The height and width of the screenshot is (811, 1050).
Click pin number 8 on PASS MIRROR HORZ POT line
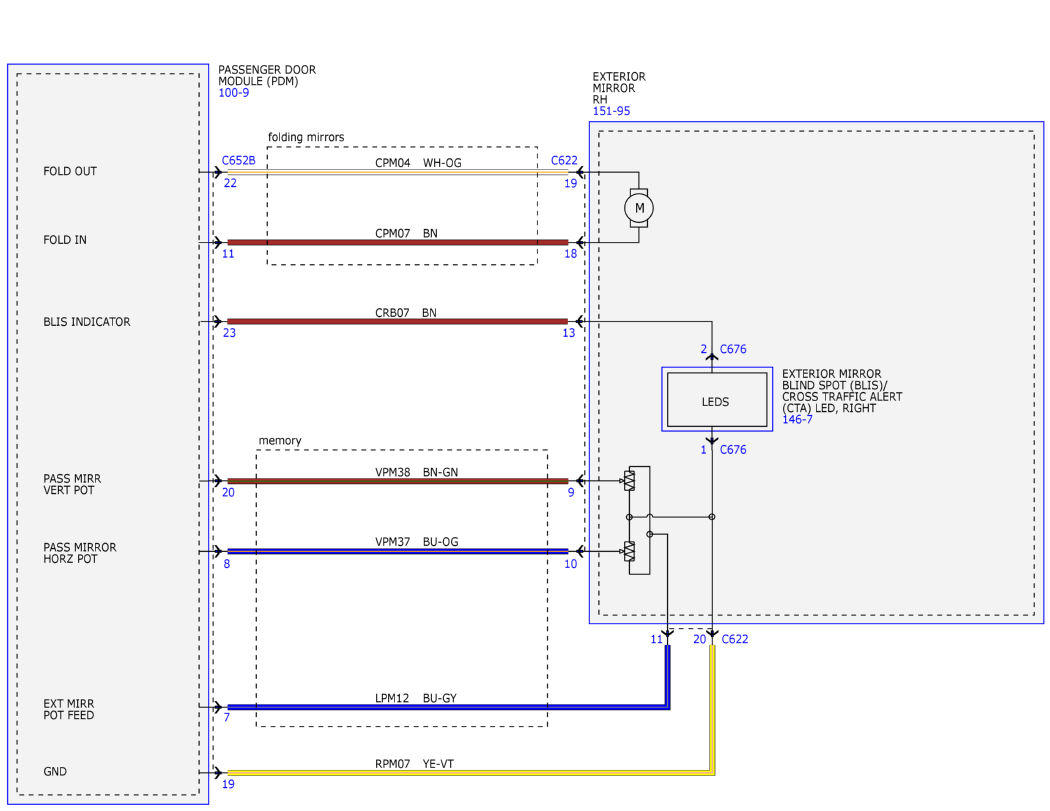click(227, 564)
